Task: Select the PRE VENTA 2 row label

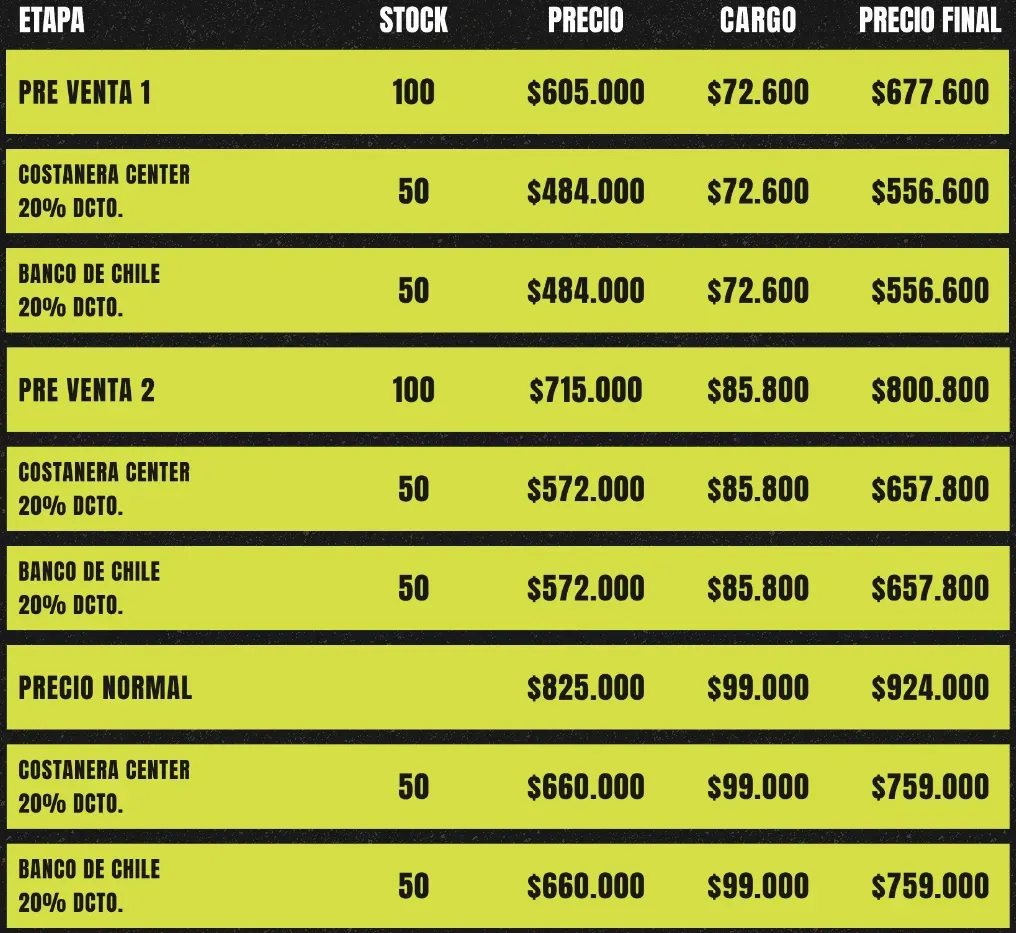Action: pos(87,390)
